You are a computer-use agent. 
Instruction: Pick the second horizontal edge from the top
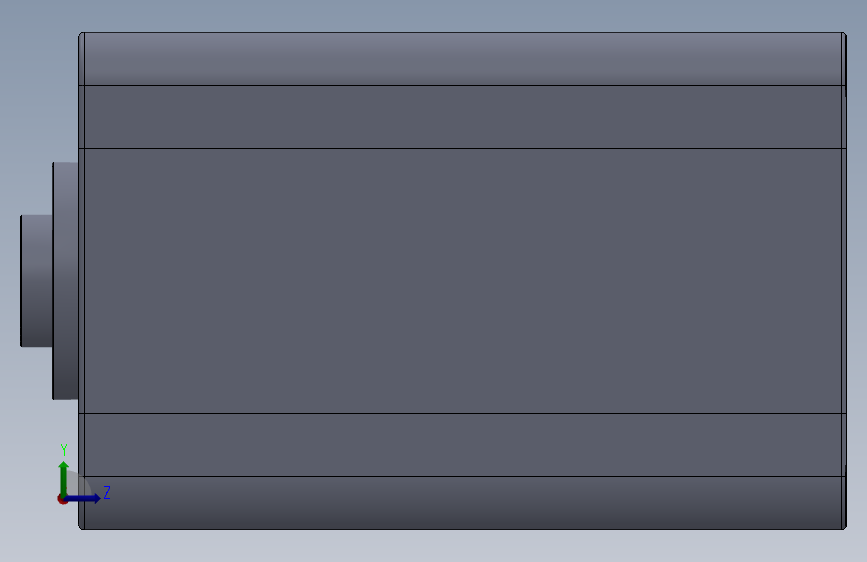click(462, 85)
